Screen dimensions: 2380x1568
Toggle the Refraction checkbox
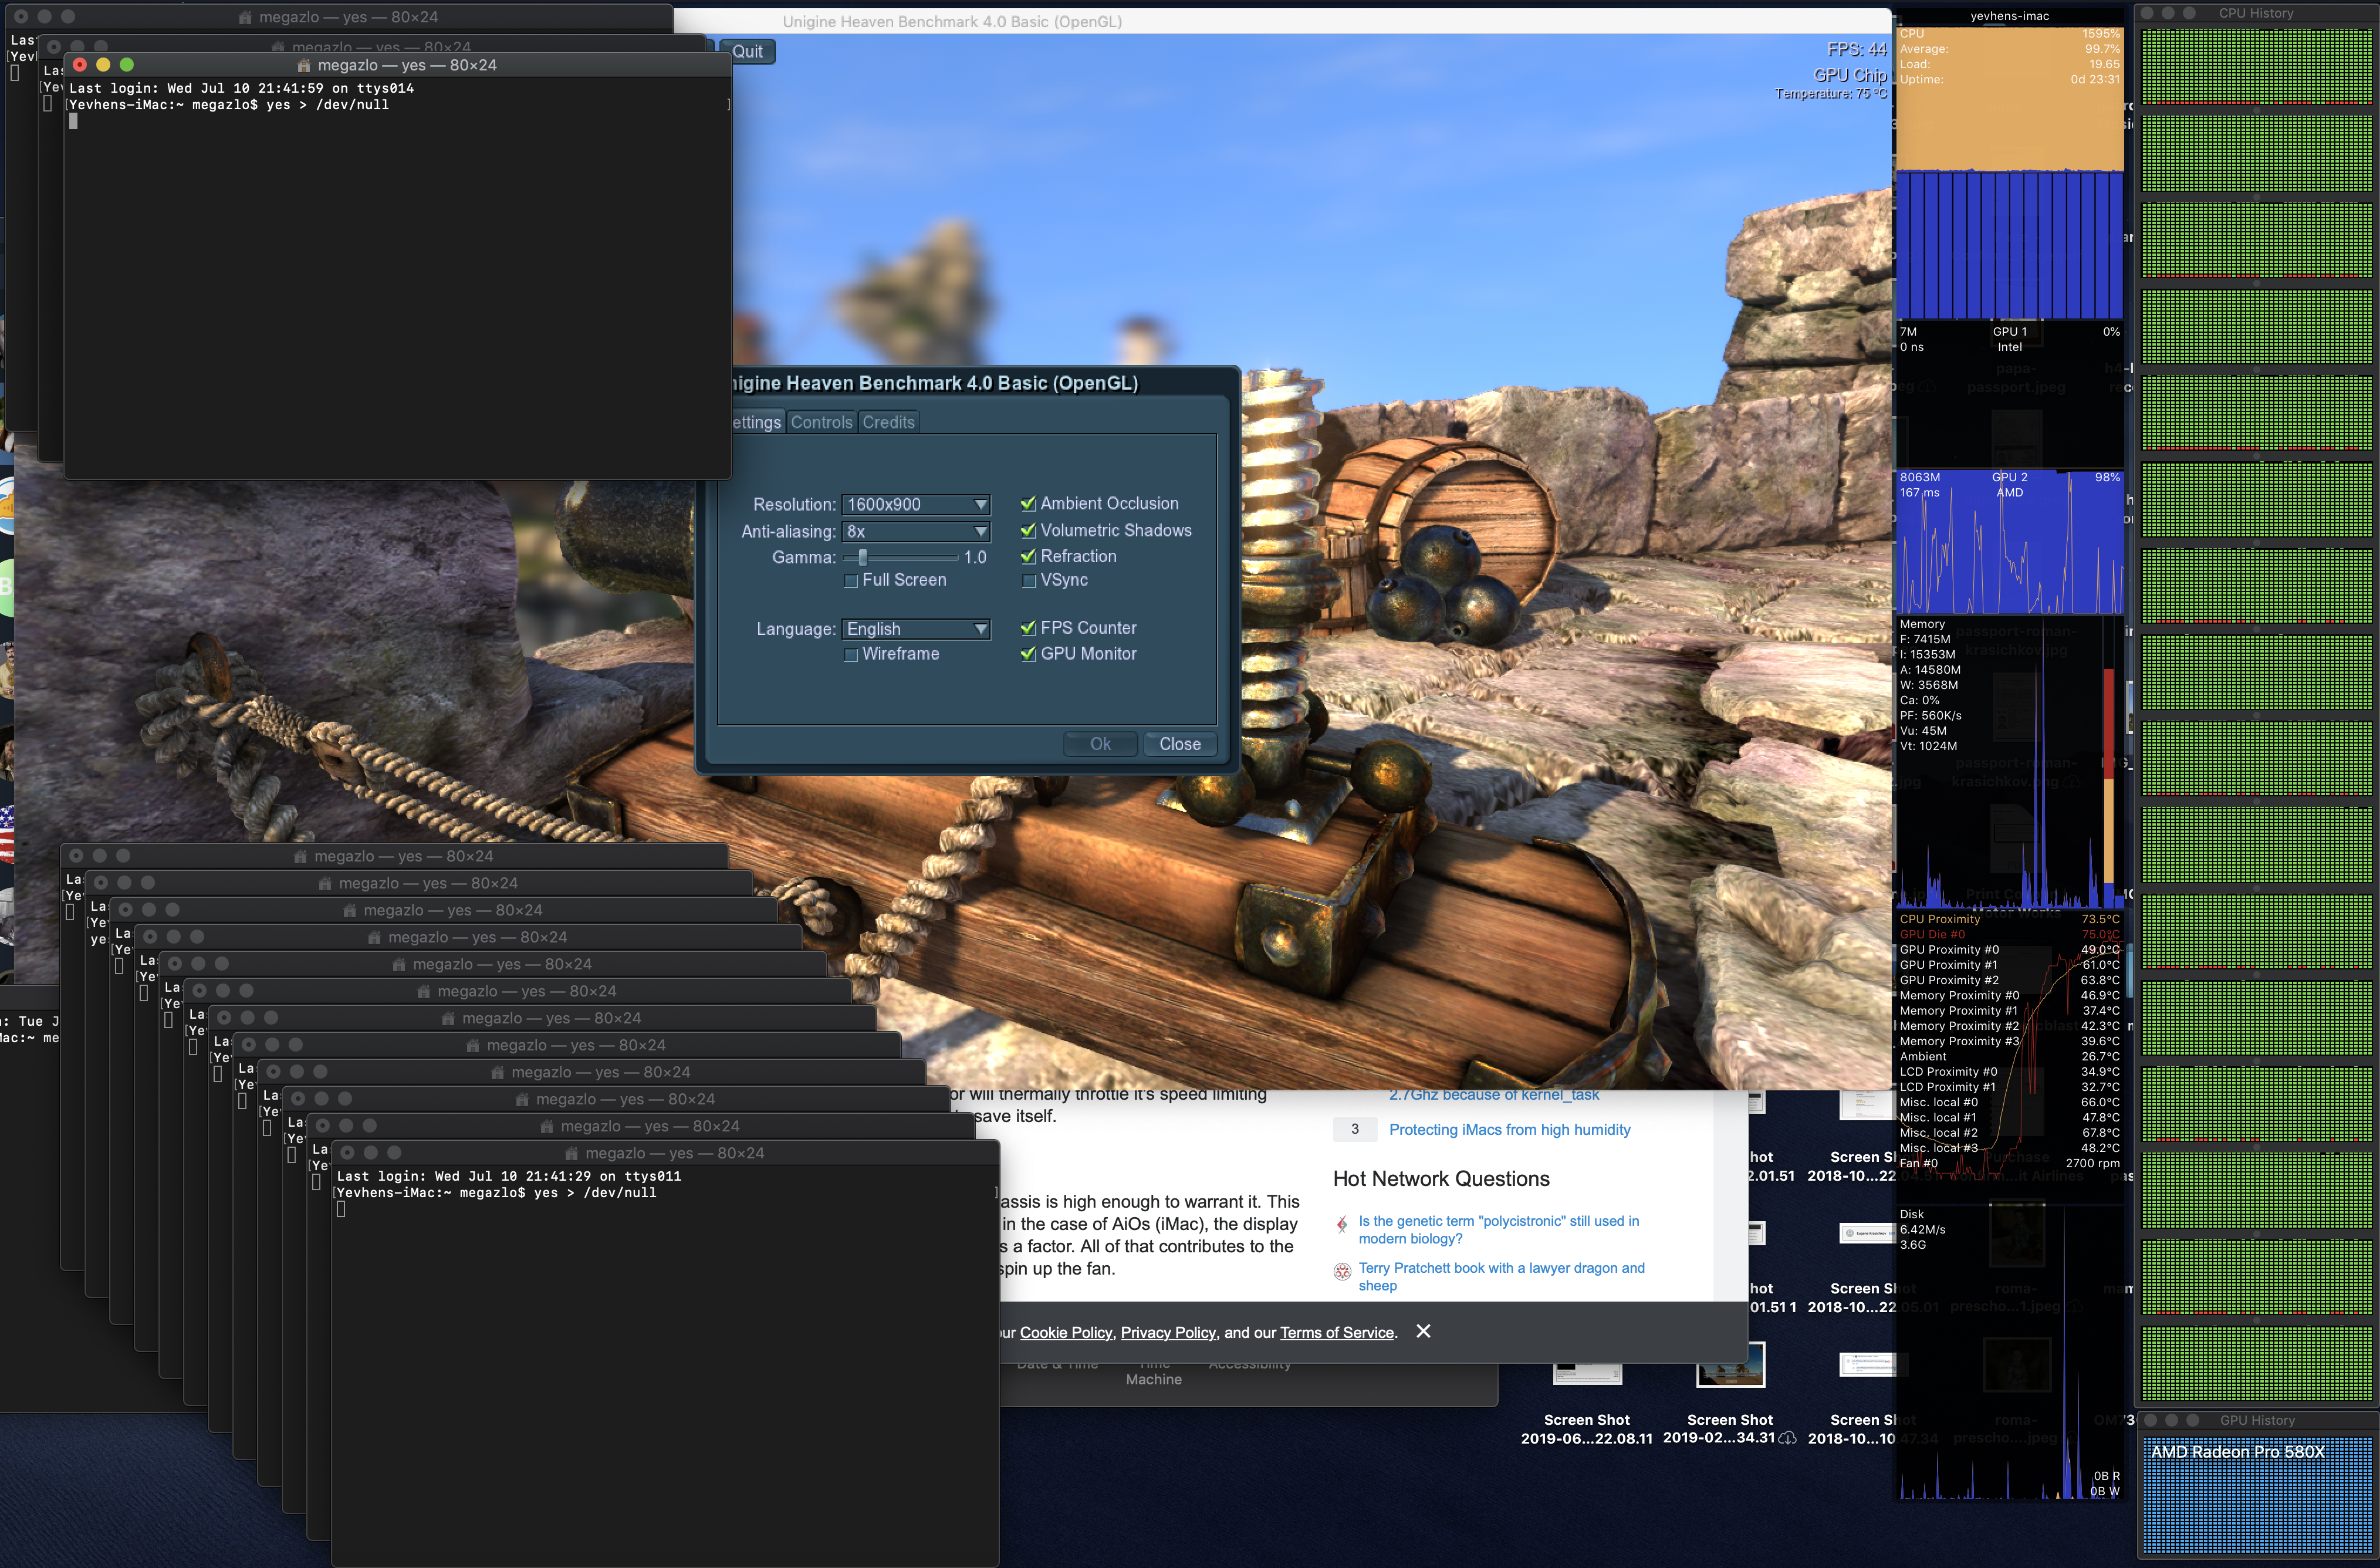pos(1028,557)
